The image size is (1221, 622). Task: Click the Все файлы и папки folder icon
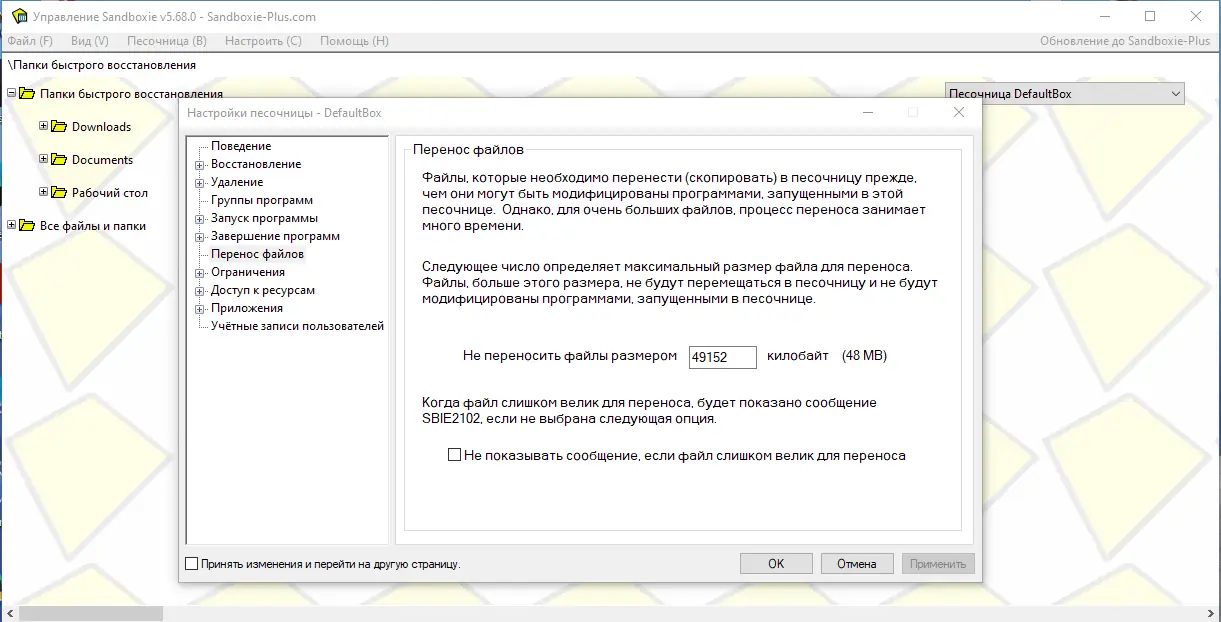[x=27, y=226]
